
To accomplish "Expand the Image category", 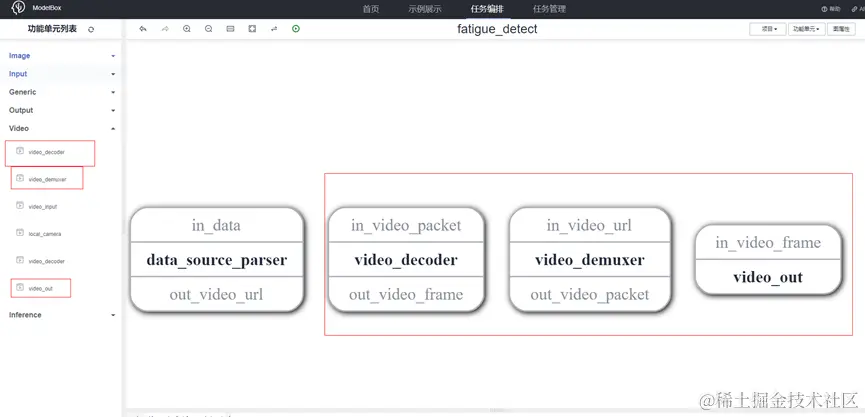I will point(62,56).
